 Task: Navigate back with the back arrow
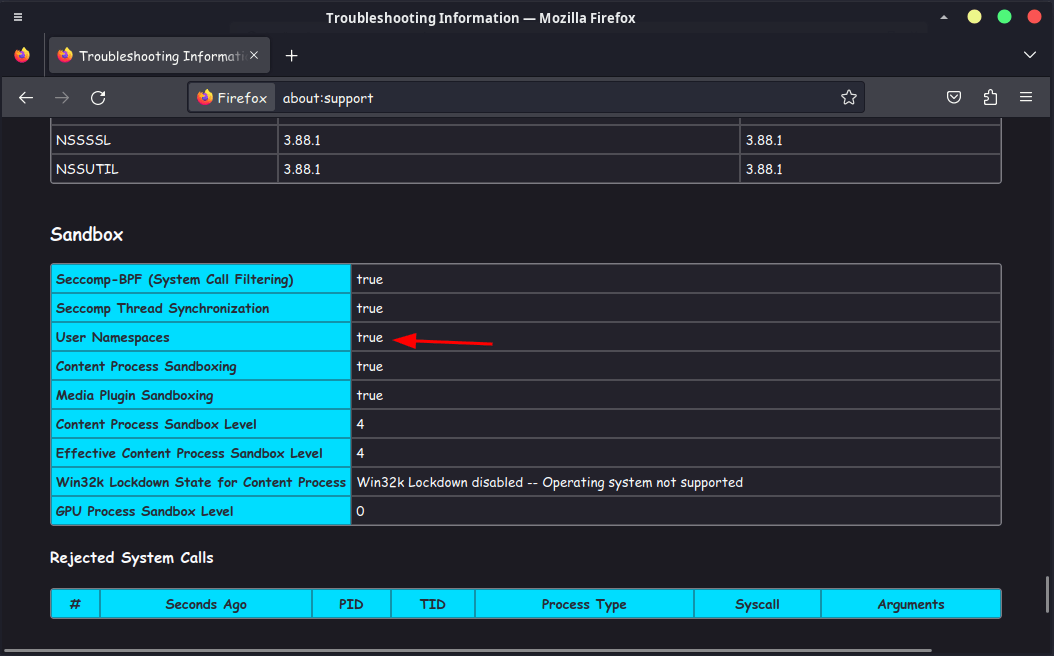pyautogui.click(x=26, y=97)
